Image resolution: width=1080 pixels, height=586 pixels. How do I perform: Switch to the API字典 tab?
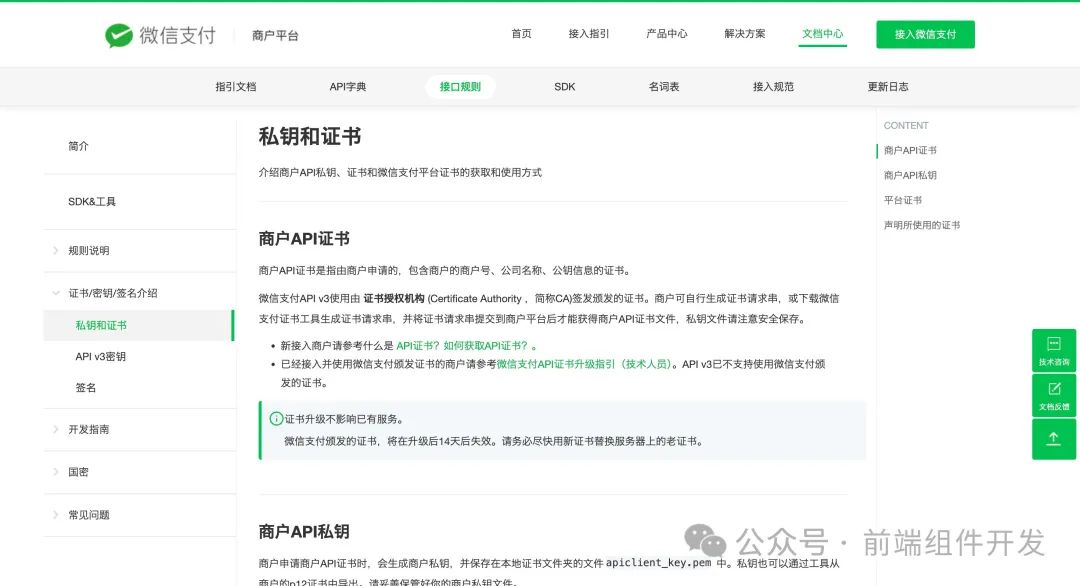[x=348, y=87]
